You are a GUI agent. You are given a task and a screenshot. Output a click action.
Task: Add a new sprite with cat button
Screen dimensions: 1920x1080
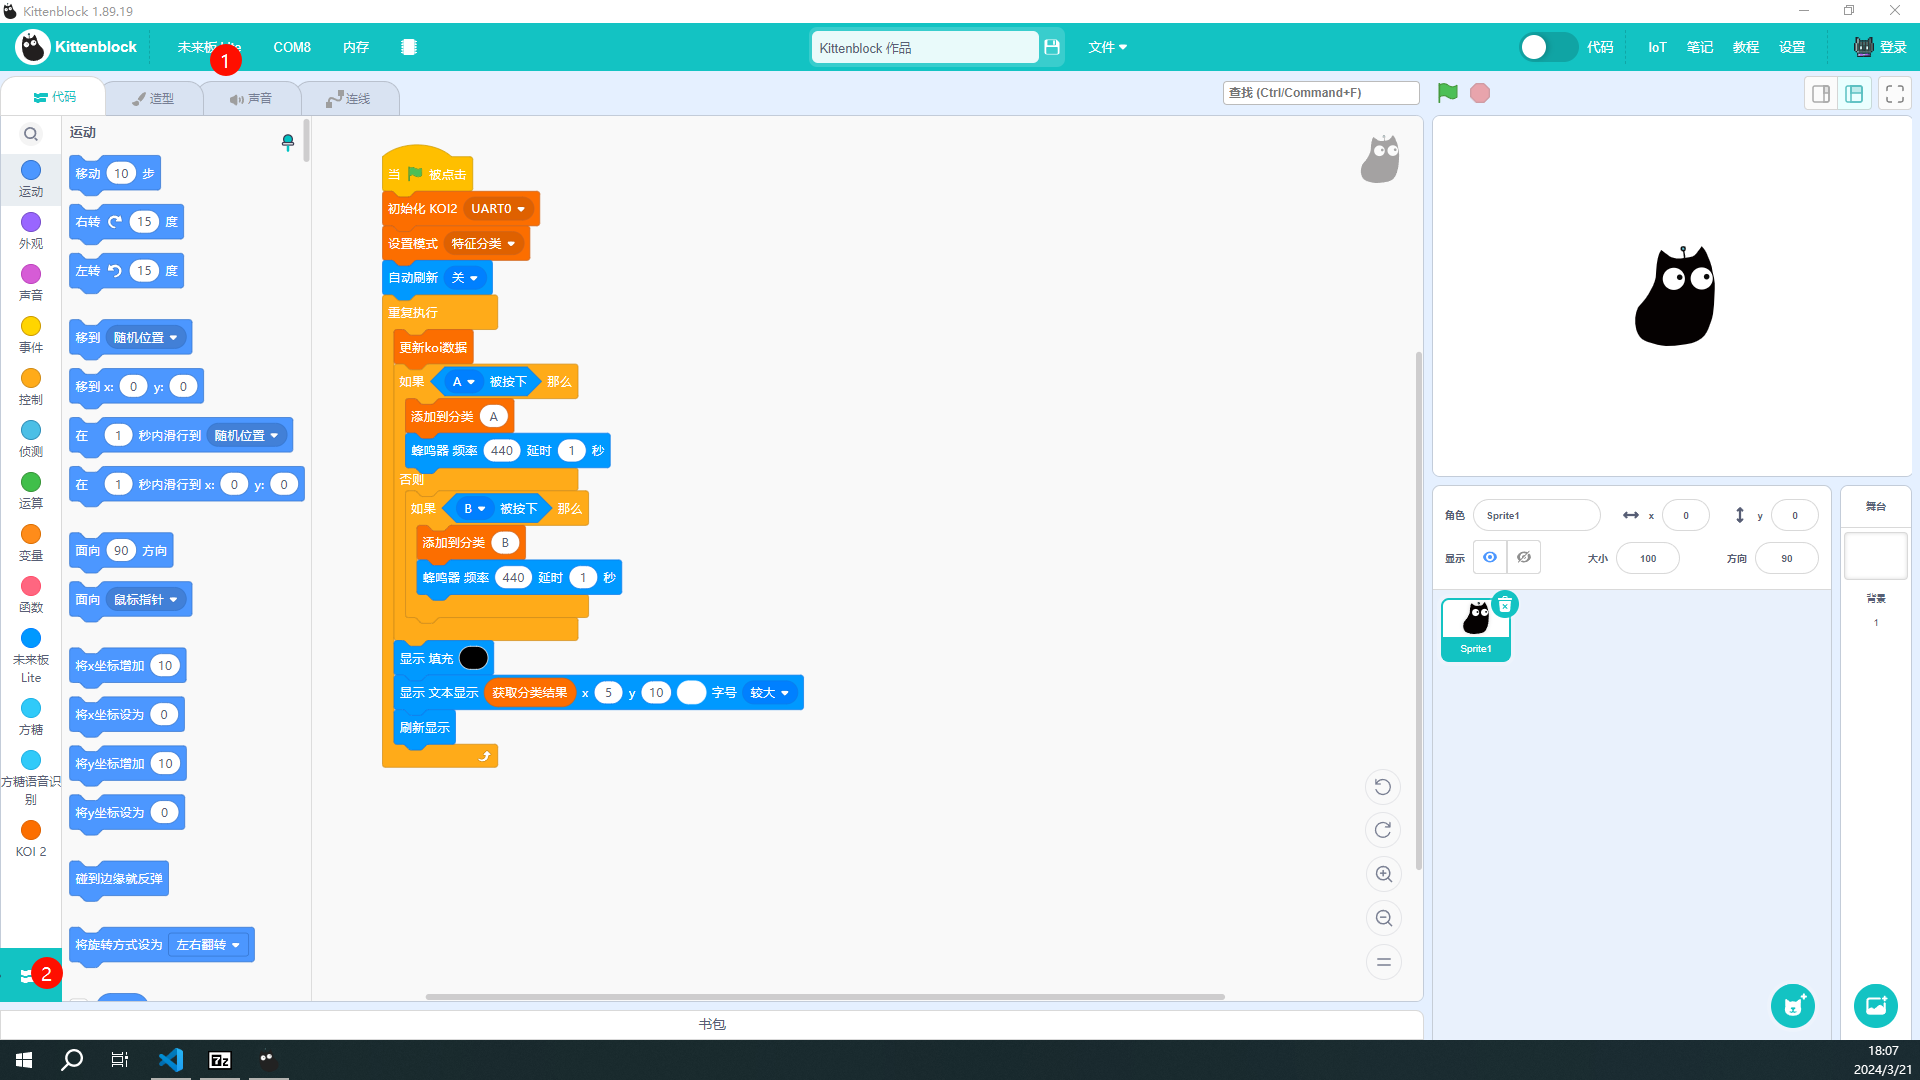(x=1793, y=1006)
